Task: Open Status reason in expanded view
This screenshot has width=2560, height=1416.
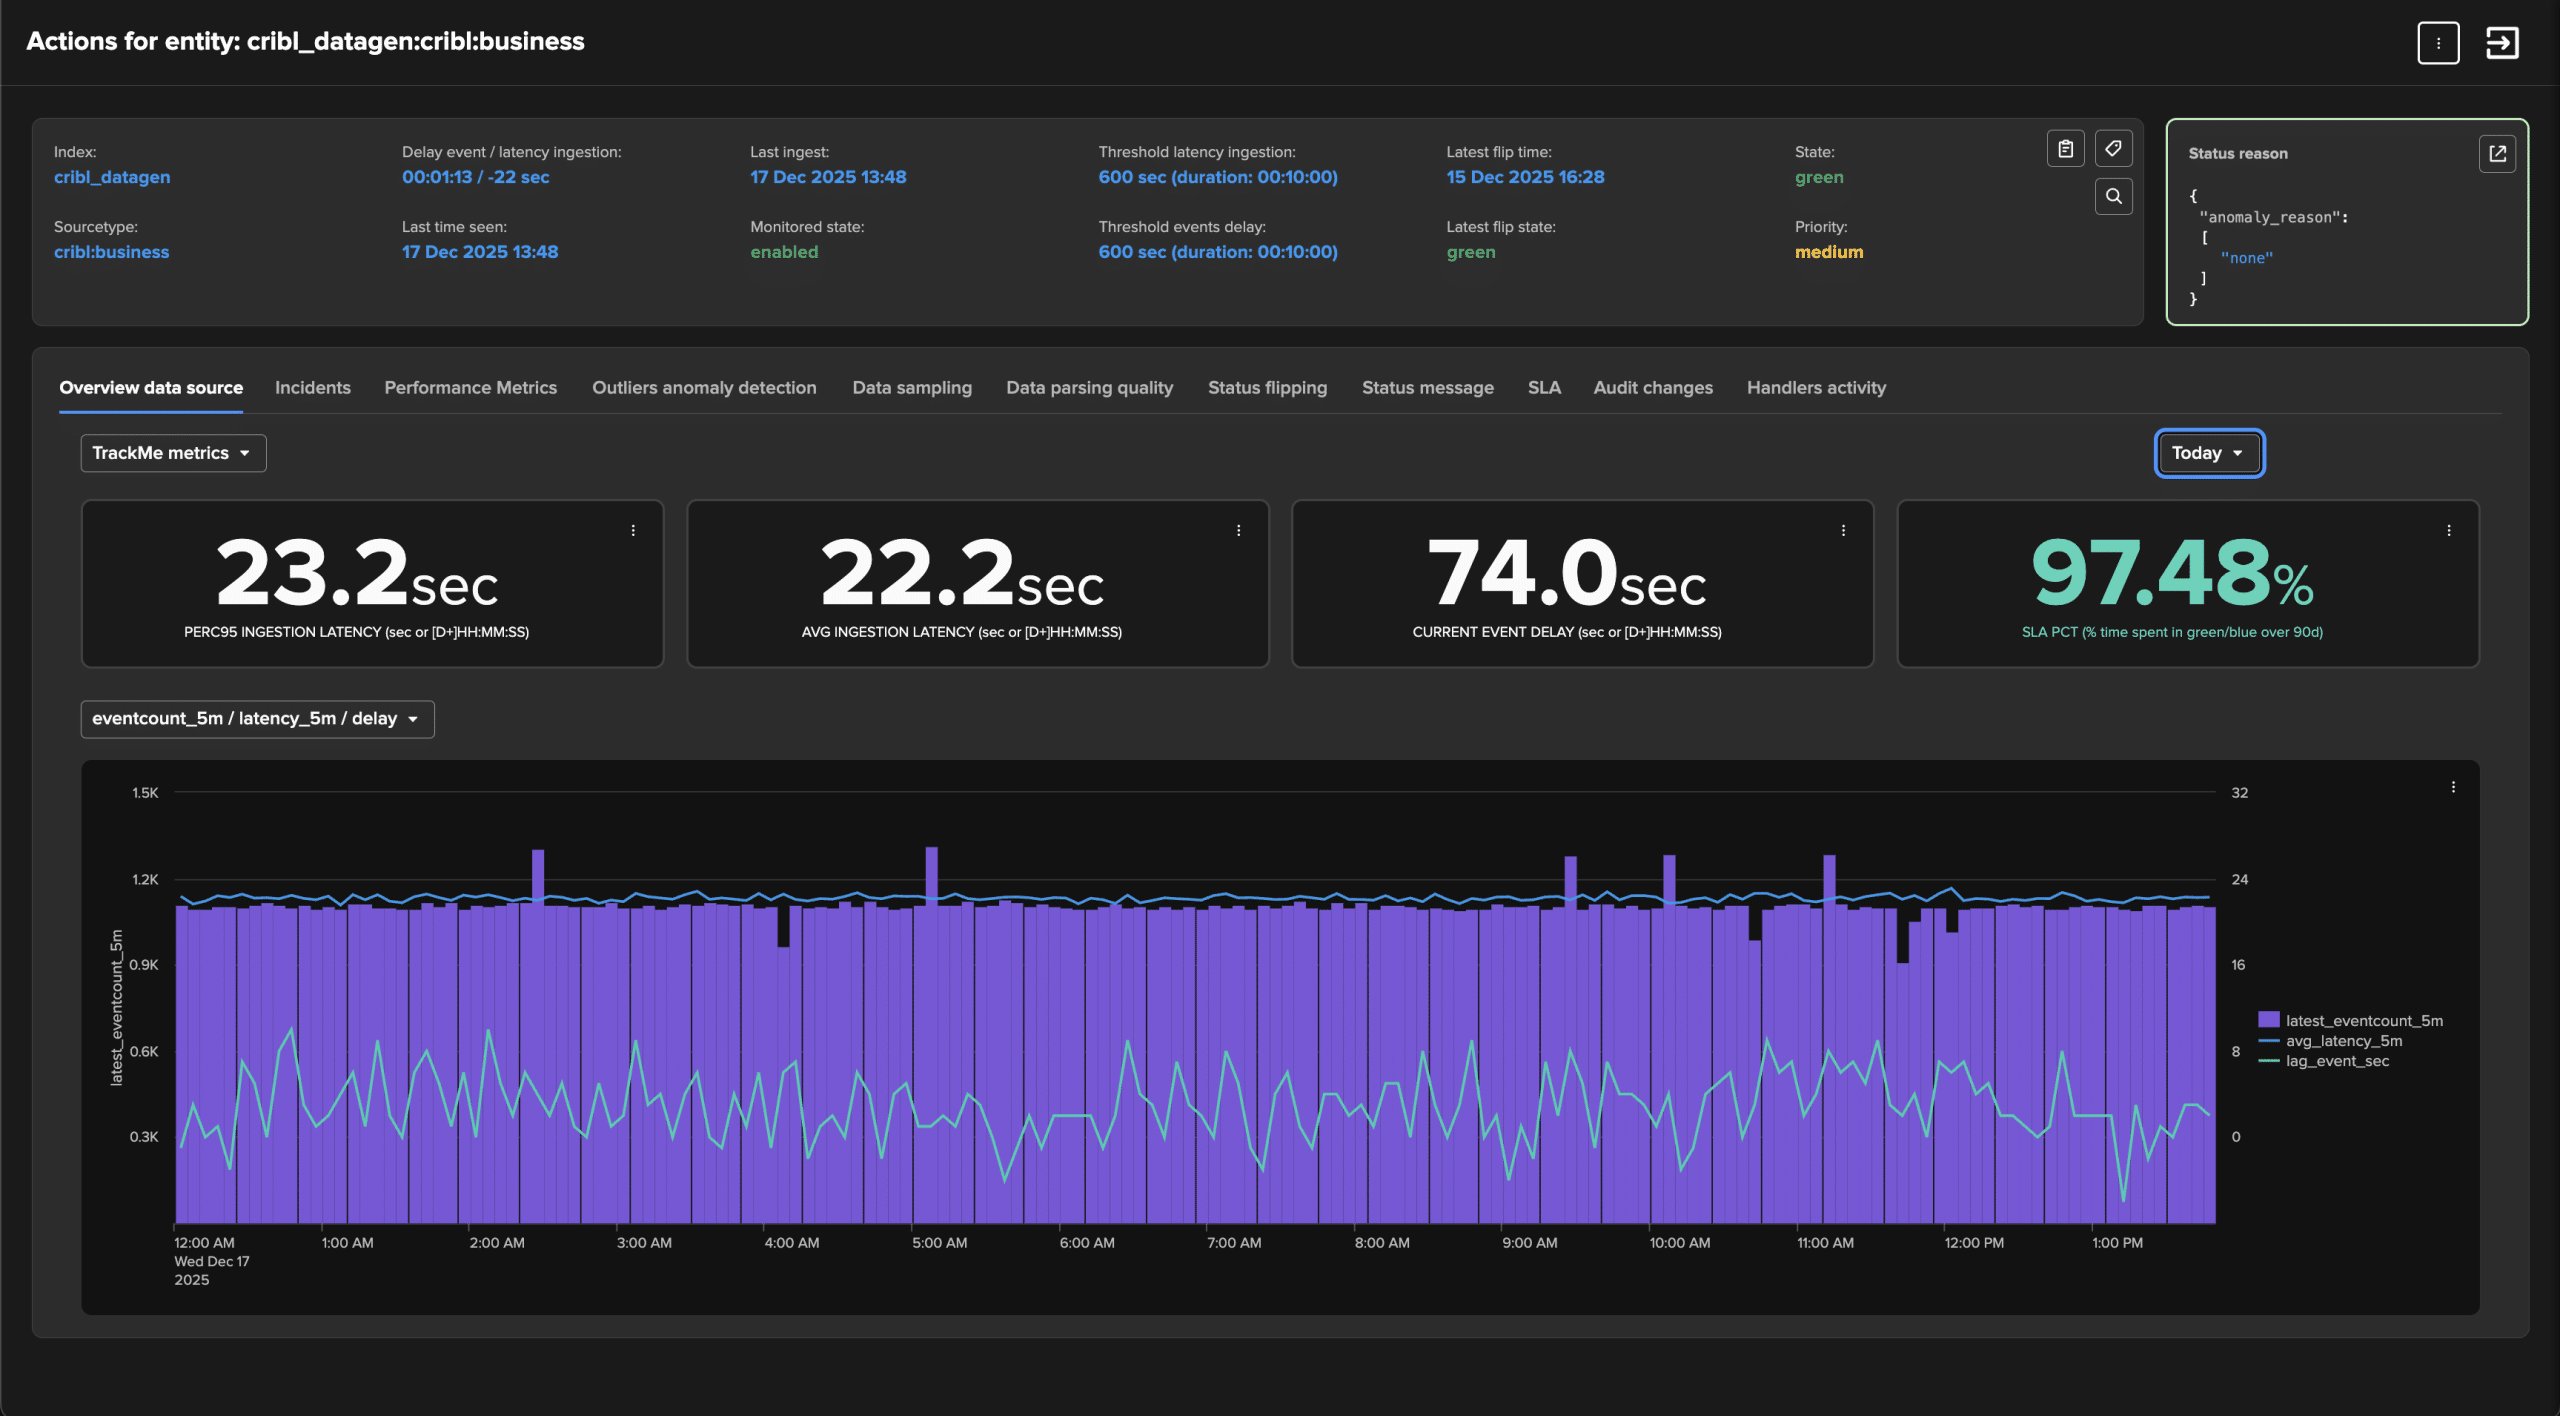Action: pyautogui.click(x=2497, y=154)
